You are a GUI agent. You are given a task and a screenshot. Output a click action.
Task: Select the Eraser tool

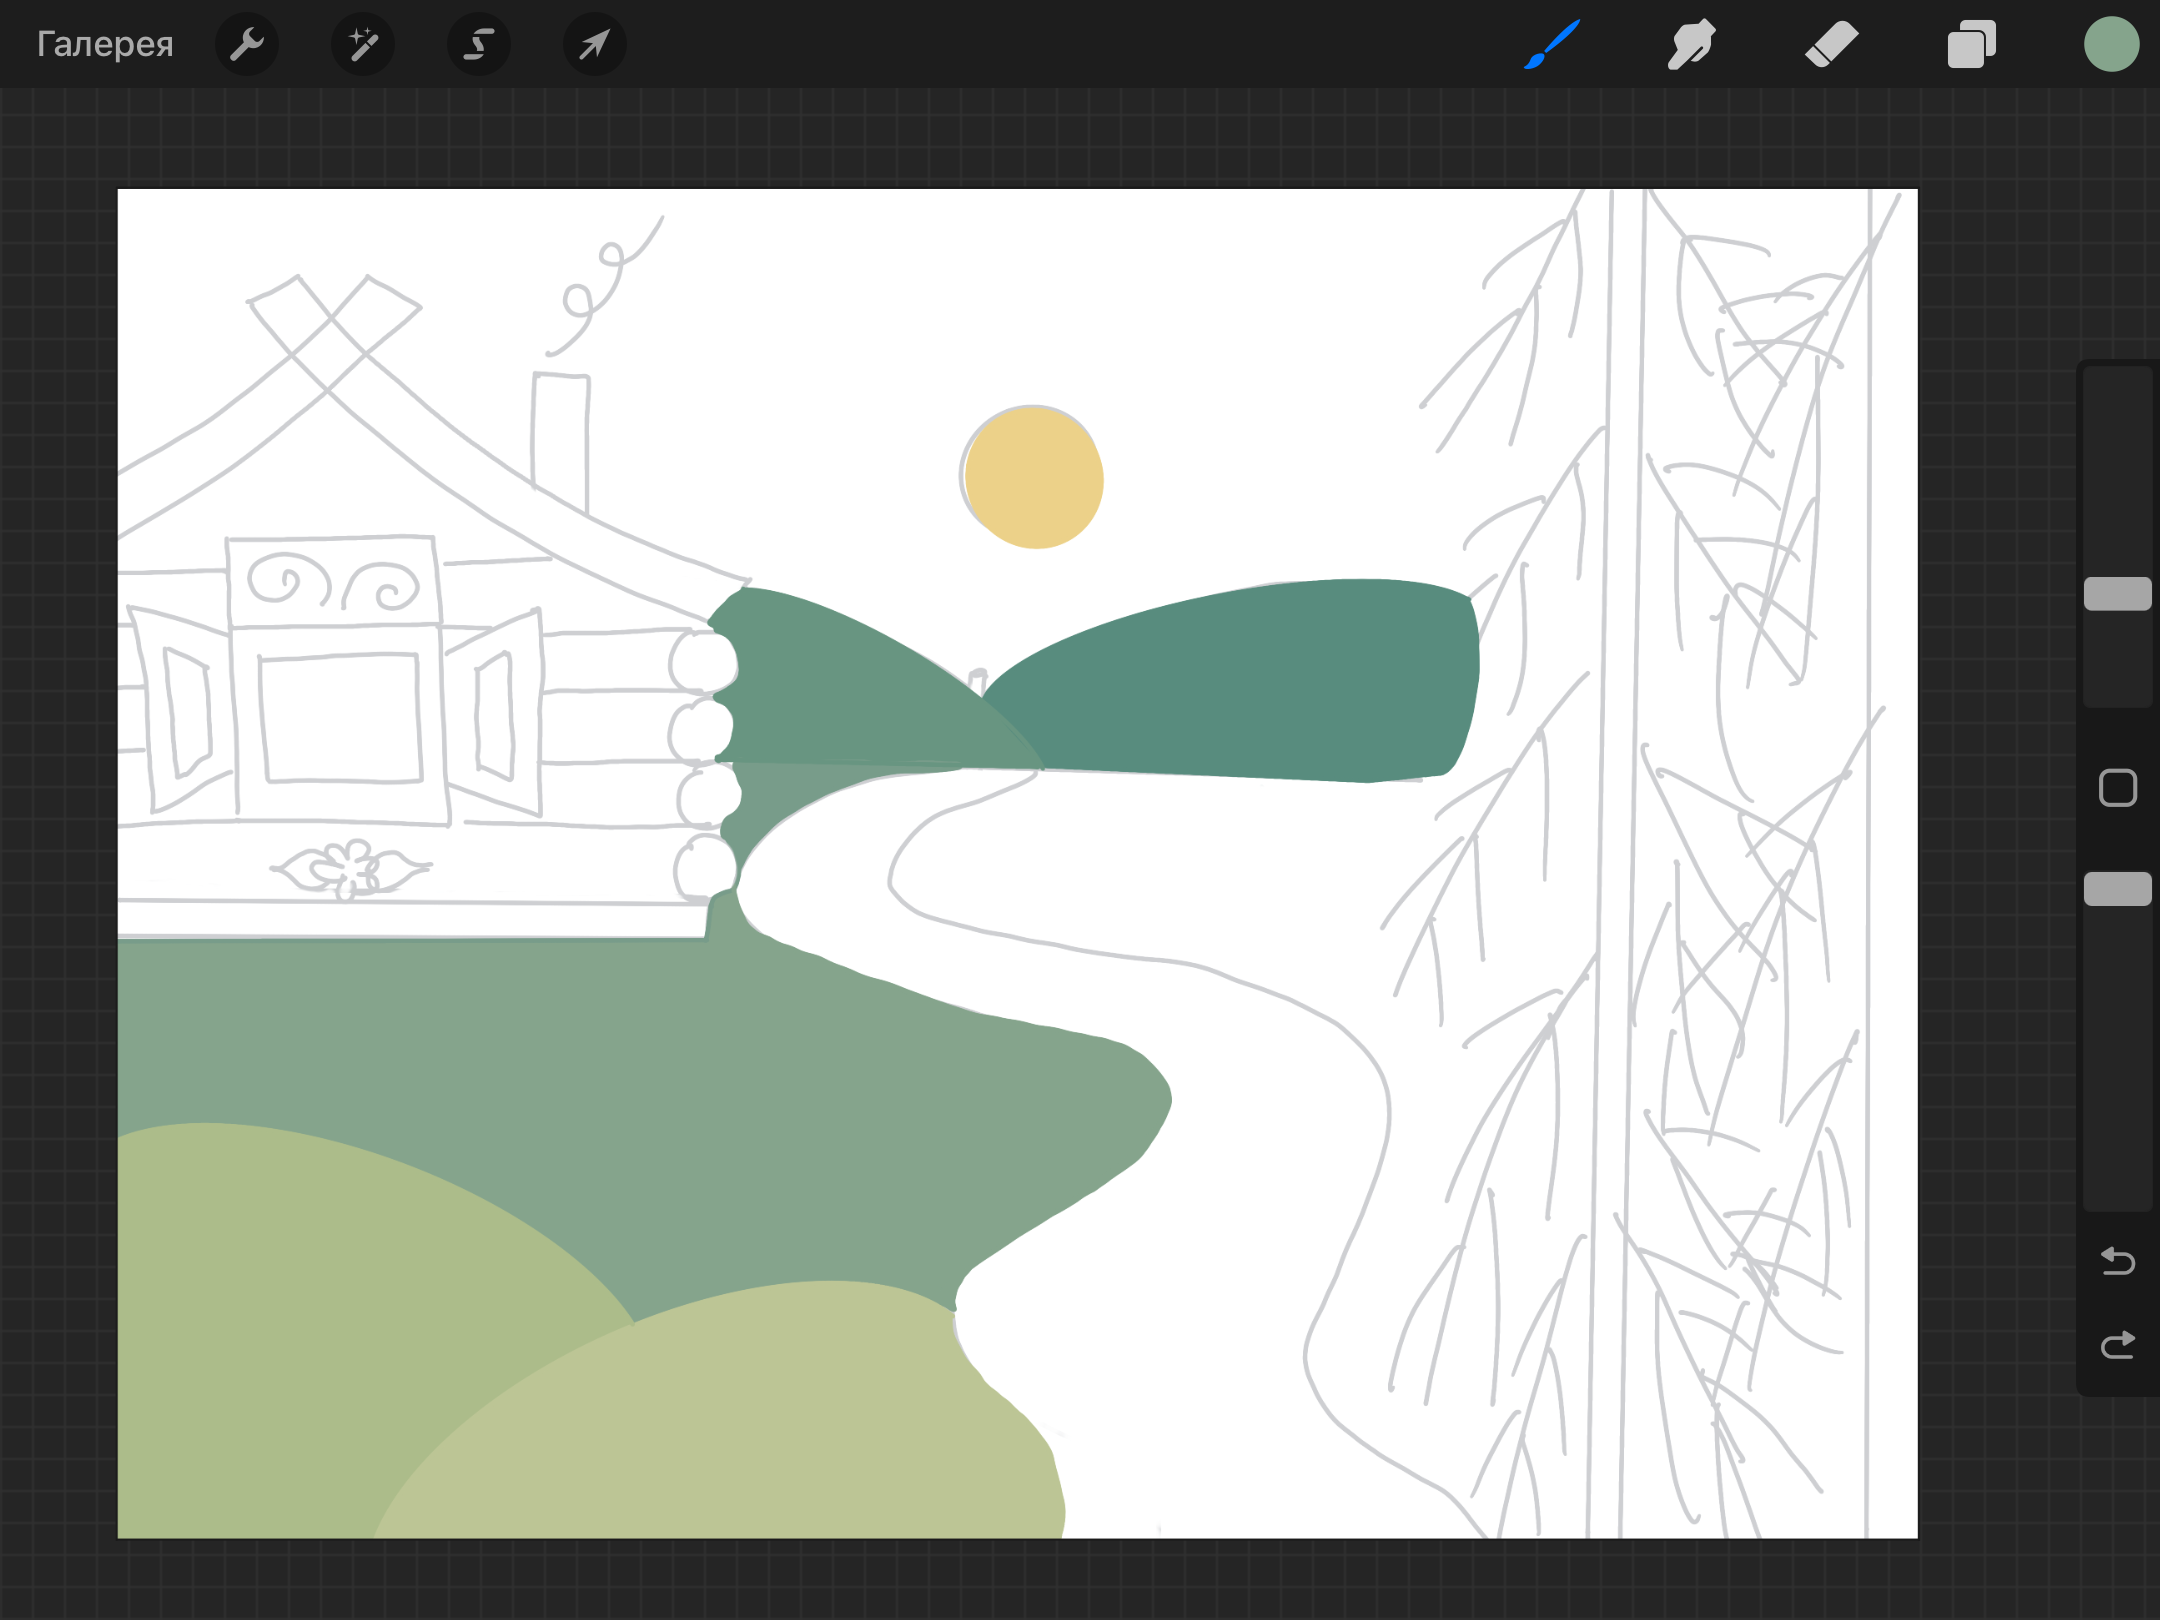[1831, 44]
